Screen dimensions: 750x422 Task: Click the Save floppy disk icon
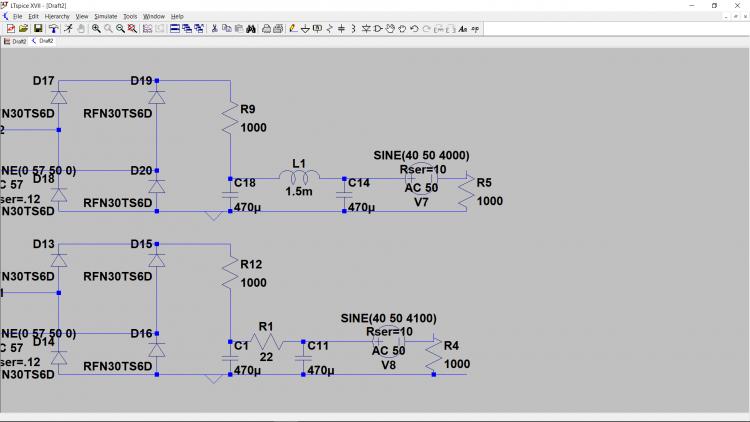tap(38, 29)
